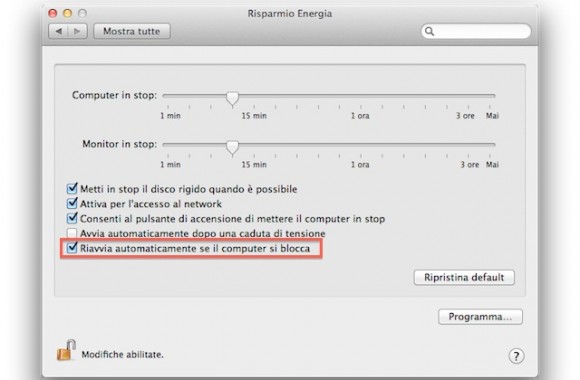Uncheck Metti in stop il disco rigido
This screenshot has width=580, height=380.
pyautogui.click(x=72, y=189)
